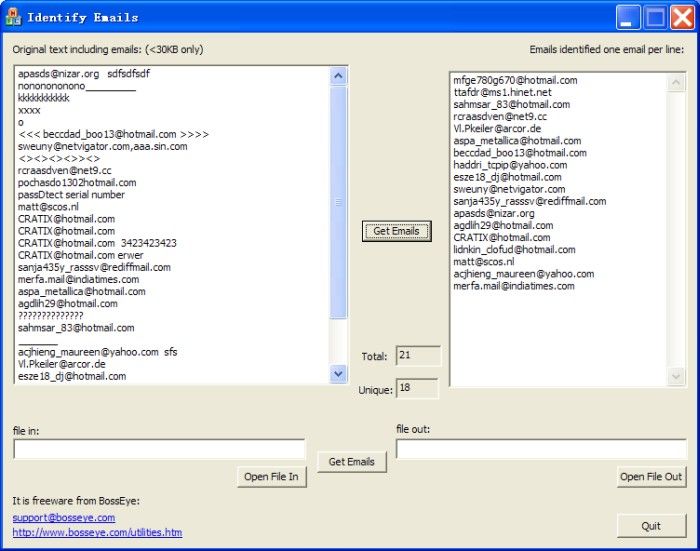The height and width of the screenshot is (551, 700).
Task: Click 'CRATIX@hotmail.com' in results list
Action: tap(502, 238)
